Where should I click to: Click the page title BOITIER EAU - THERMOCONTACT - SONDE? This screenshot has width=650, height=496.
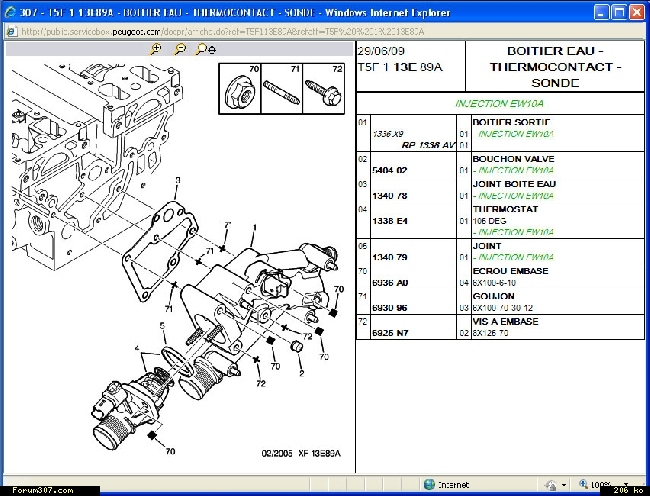click(x=555, y=67)
